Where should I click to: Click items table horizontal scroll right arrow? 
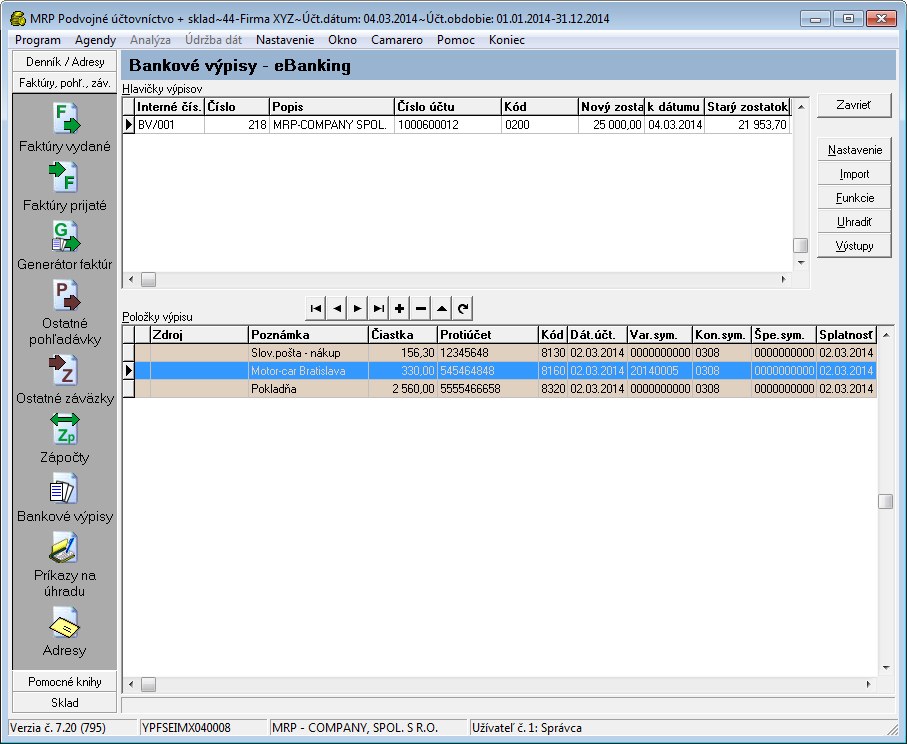tap(868, 684)
